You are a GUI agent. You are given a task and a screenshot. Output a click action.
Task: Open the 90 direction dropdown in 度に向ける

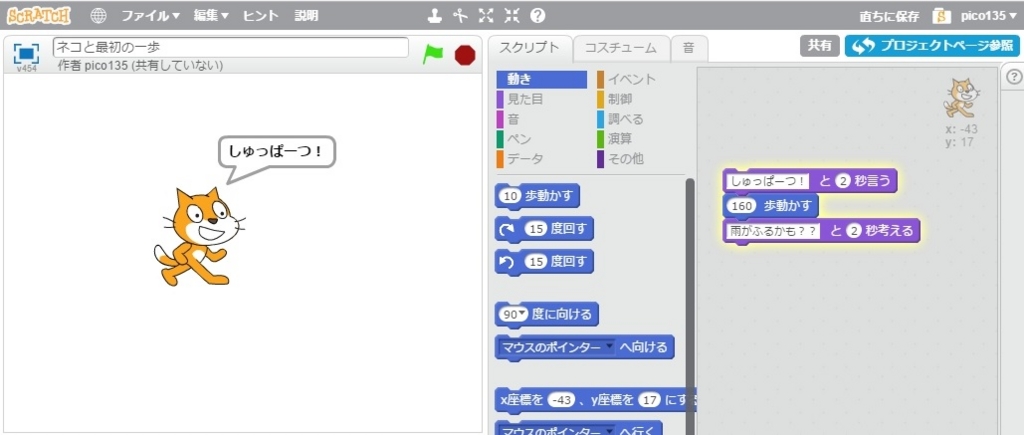click(522, 315)
